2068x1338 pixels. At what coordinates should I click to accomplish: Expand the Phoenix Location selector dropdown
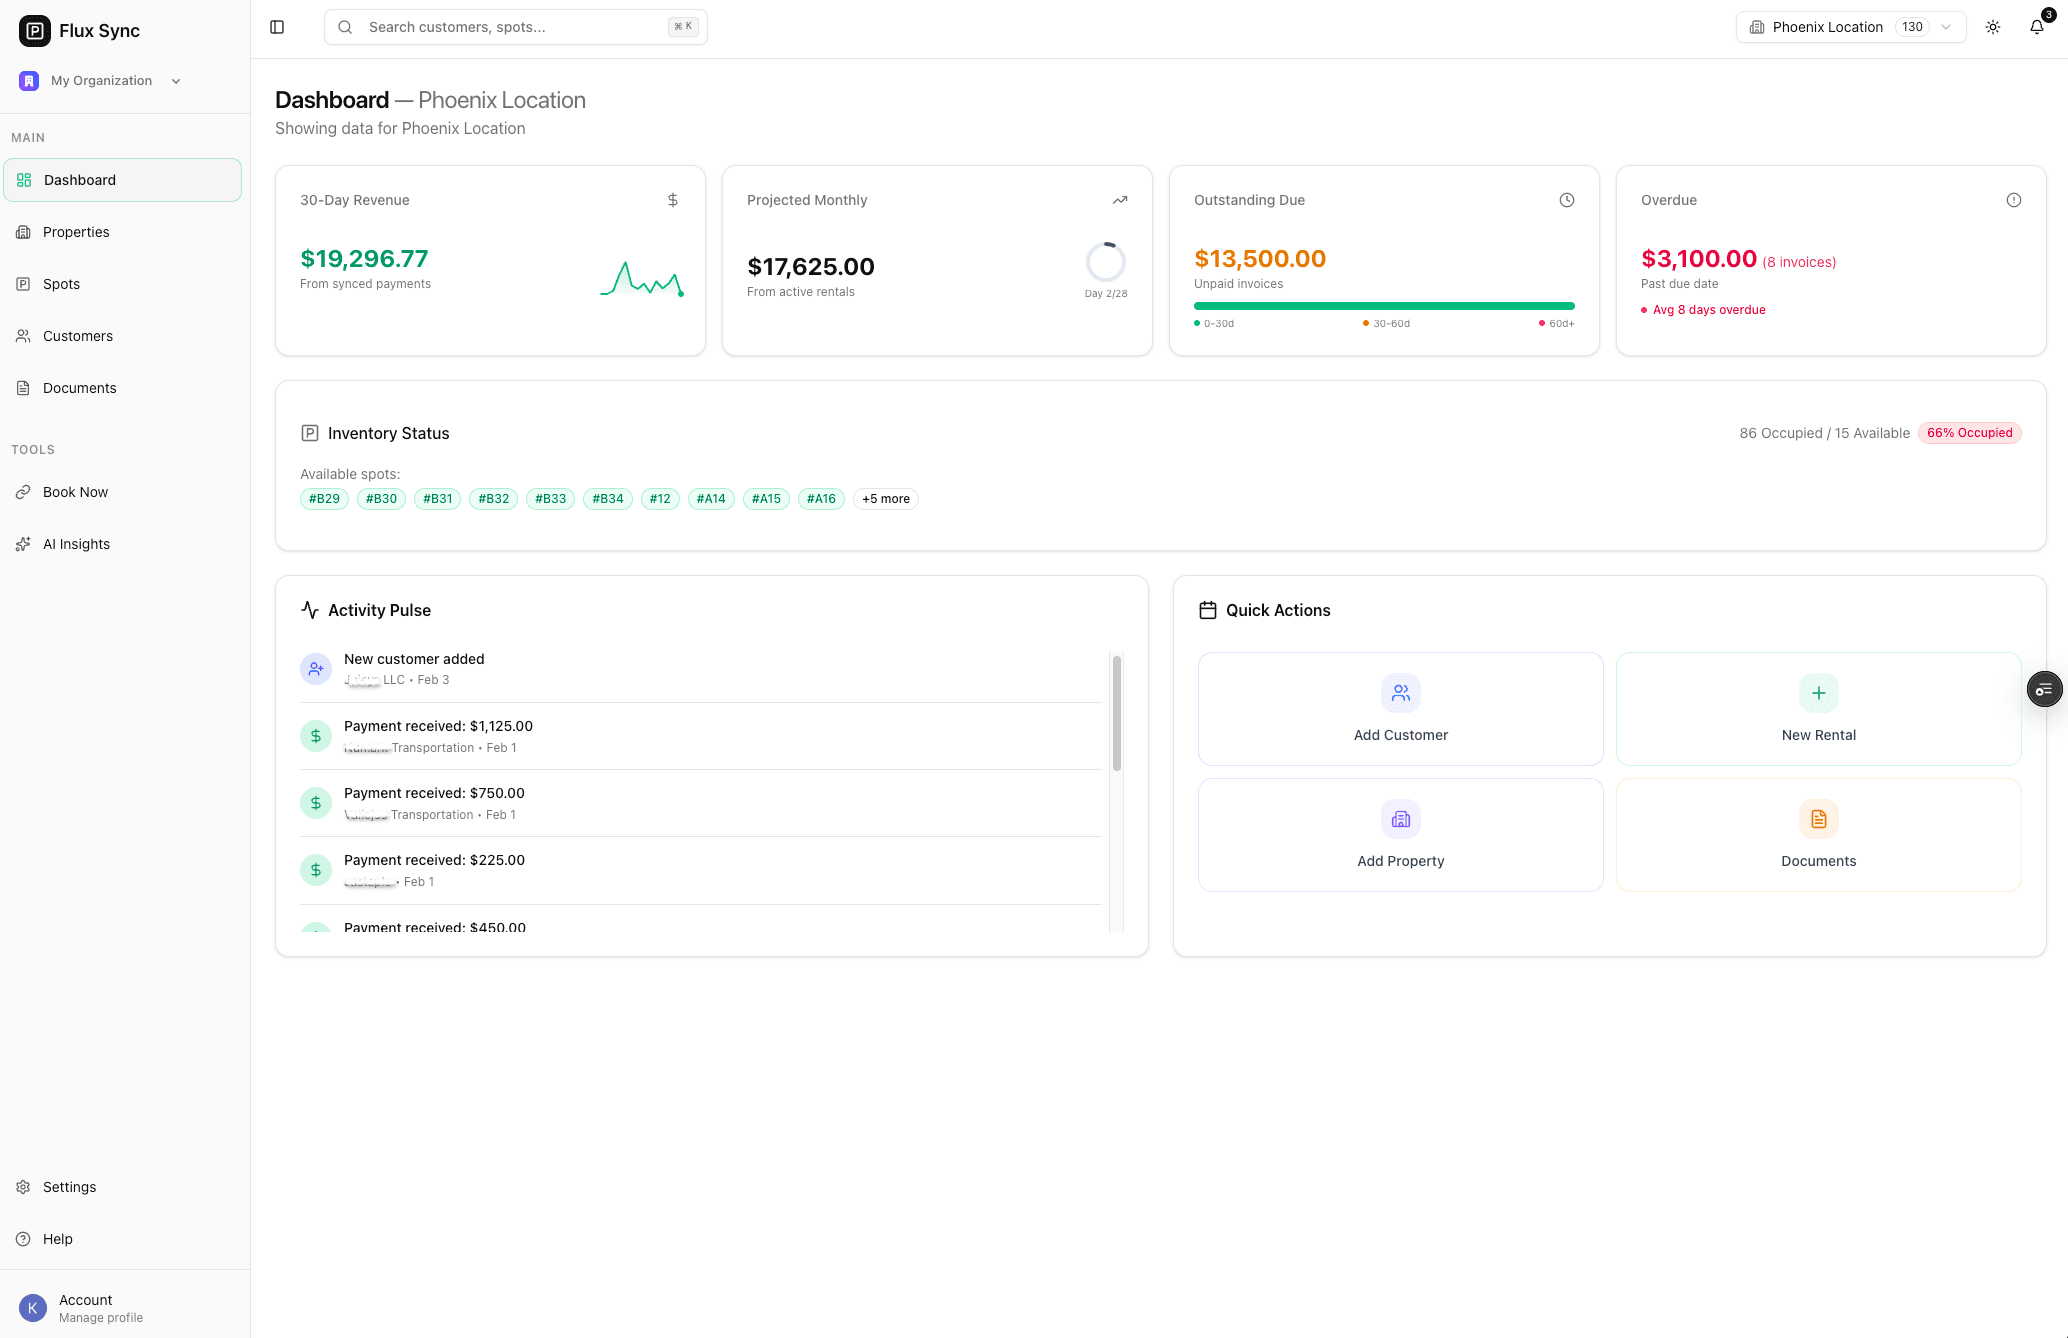pyautogui.click(x=1848, y=27)
